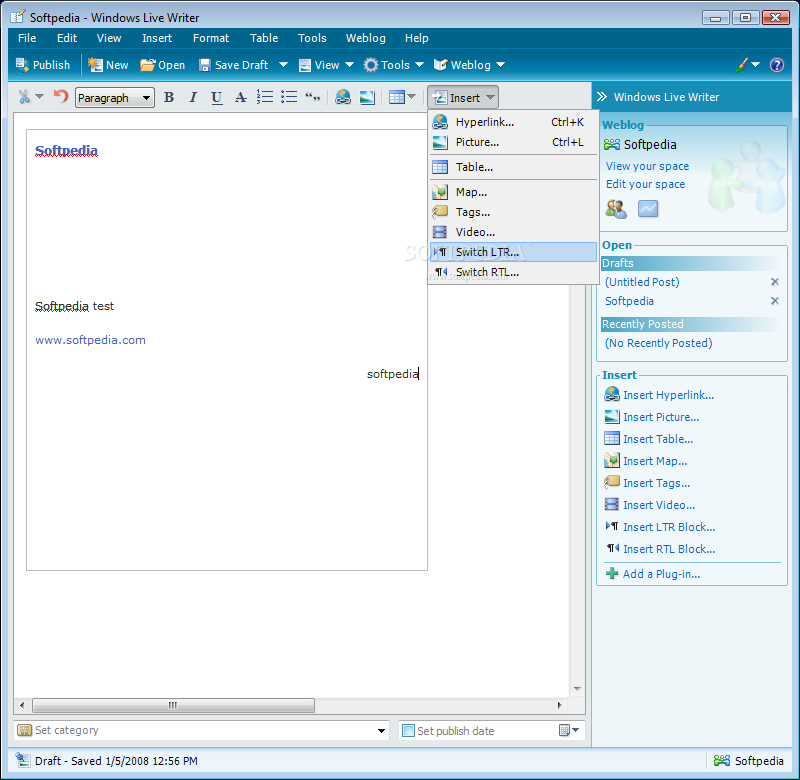Open the Set category dropdown
This screenshot has width=800, height=780.
pyautogui.click(x=381, y=731)
